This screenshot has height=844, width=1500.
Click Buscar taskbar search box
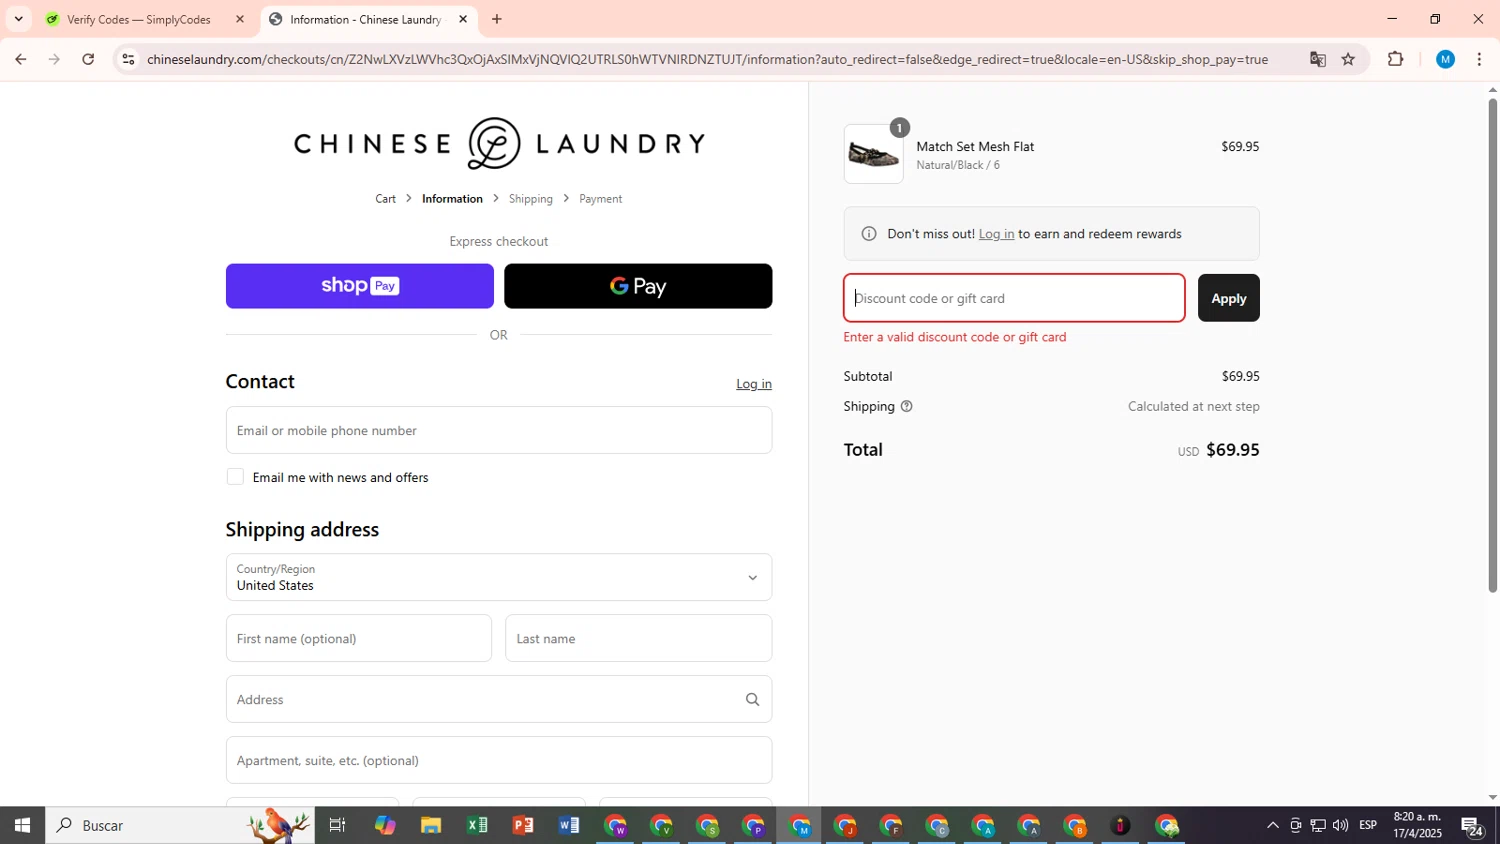pyautogui.click(x=180, y=825)
